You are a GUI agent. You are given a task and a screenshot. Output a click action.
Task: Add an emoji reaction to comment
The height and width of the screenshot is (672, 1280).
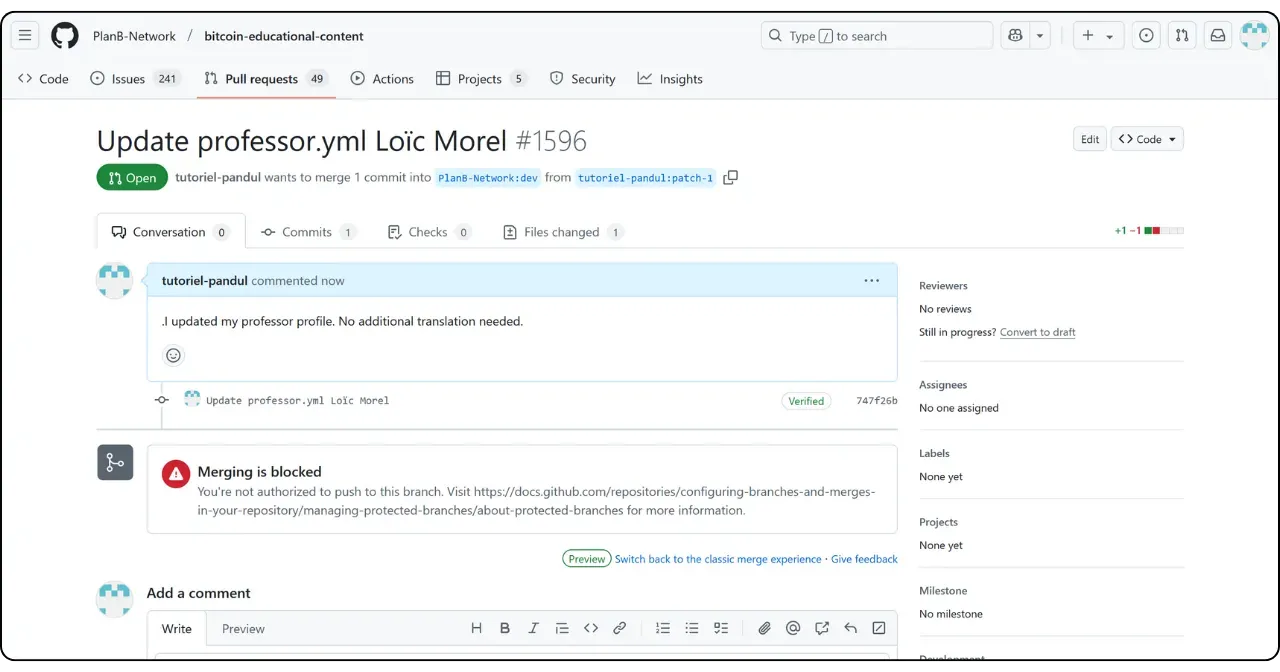click(173, 355)
